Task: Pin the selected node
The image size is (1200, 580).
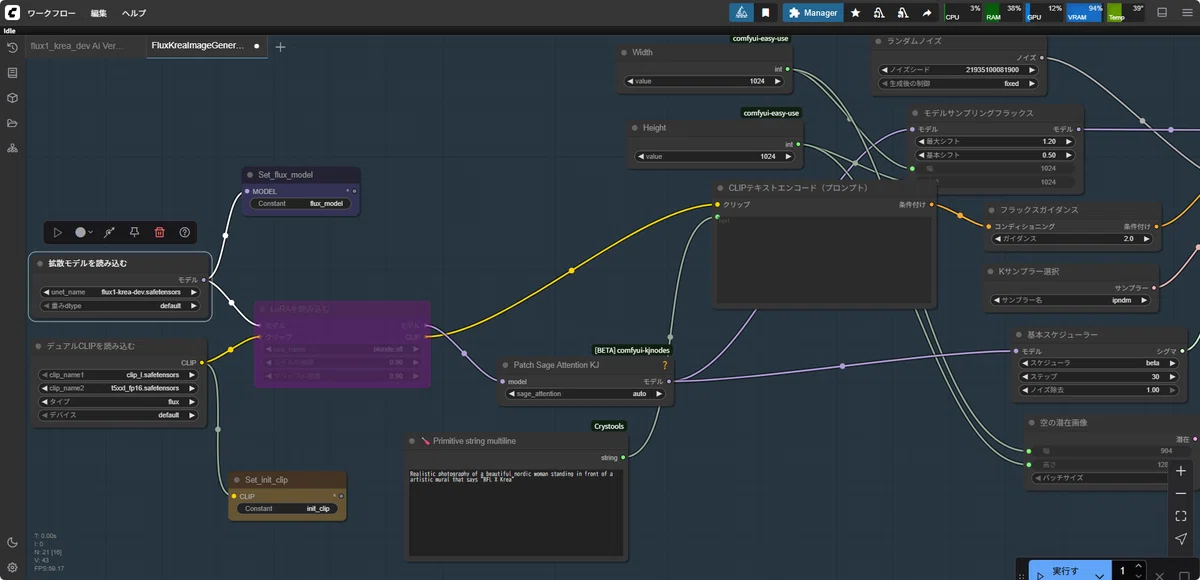Action: click(x=134, y=232)
